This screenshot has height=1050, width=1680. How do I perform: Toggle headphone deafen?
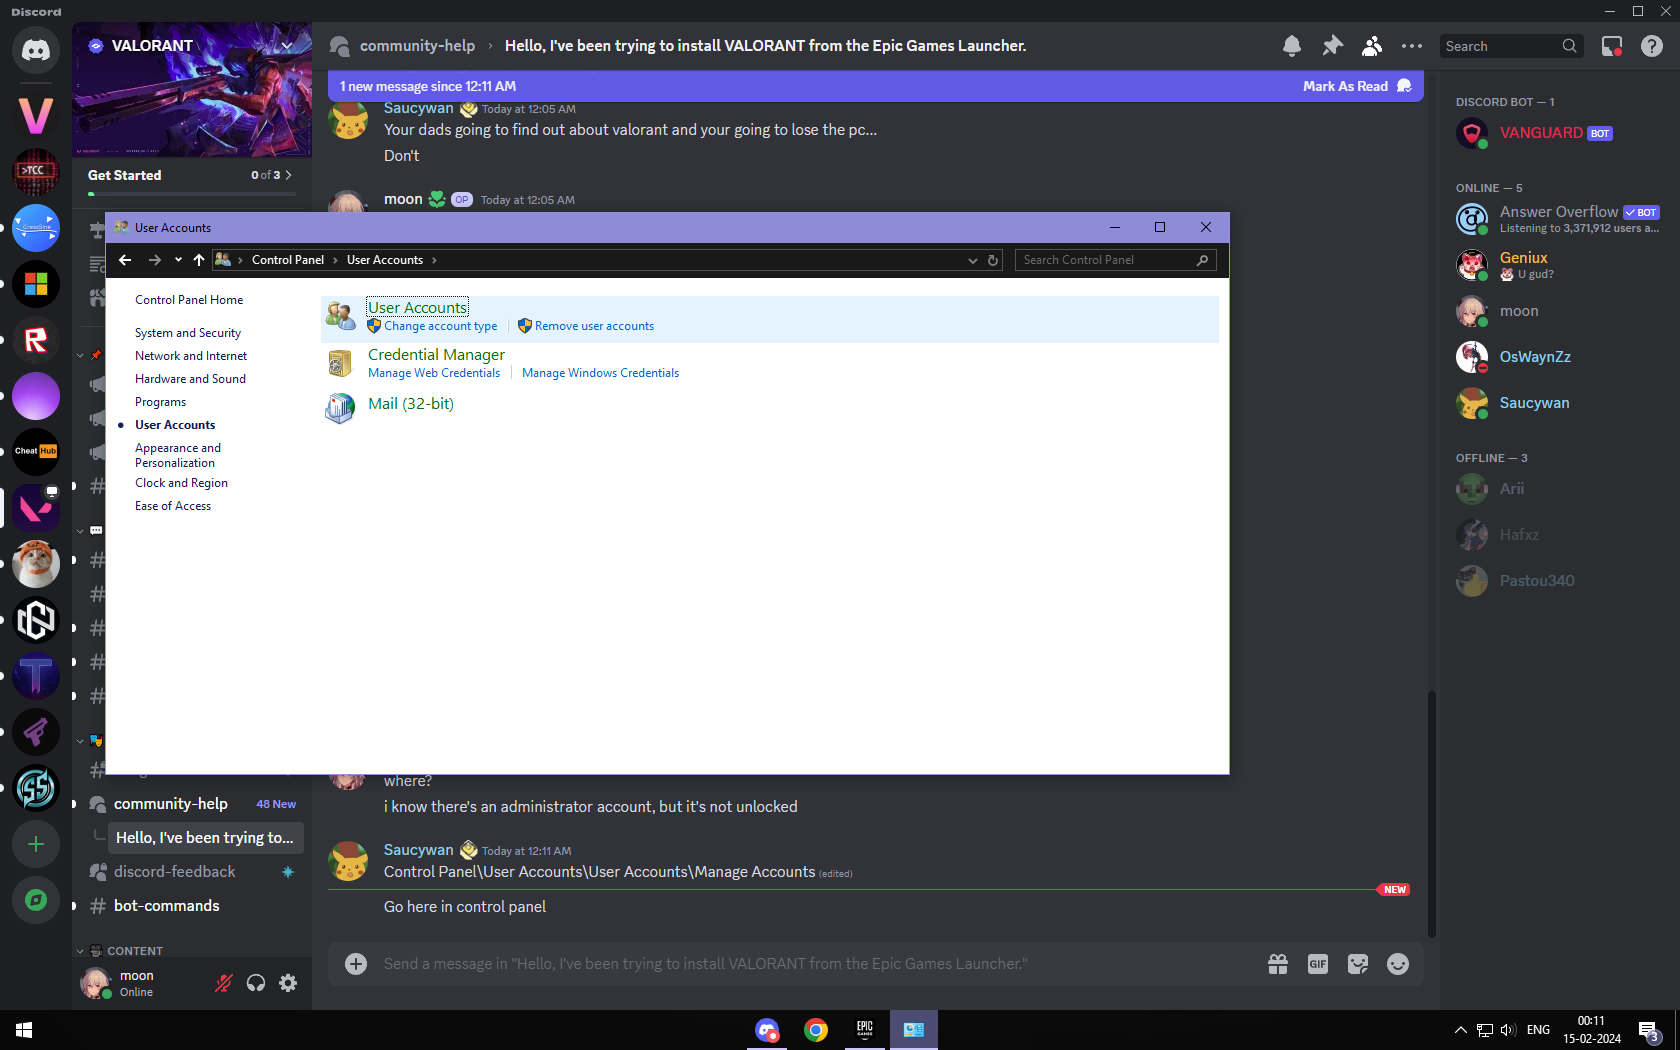[256, 983]
